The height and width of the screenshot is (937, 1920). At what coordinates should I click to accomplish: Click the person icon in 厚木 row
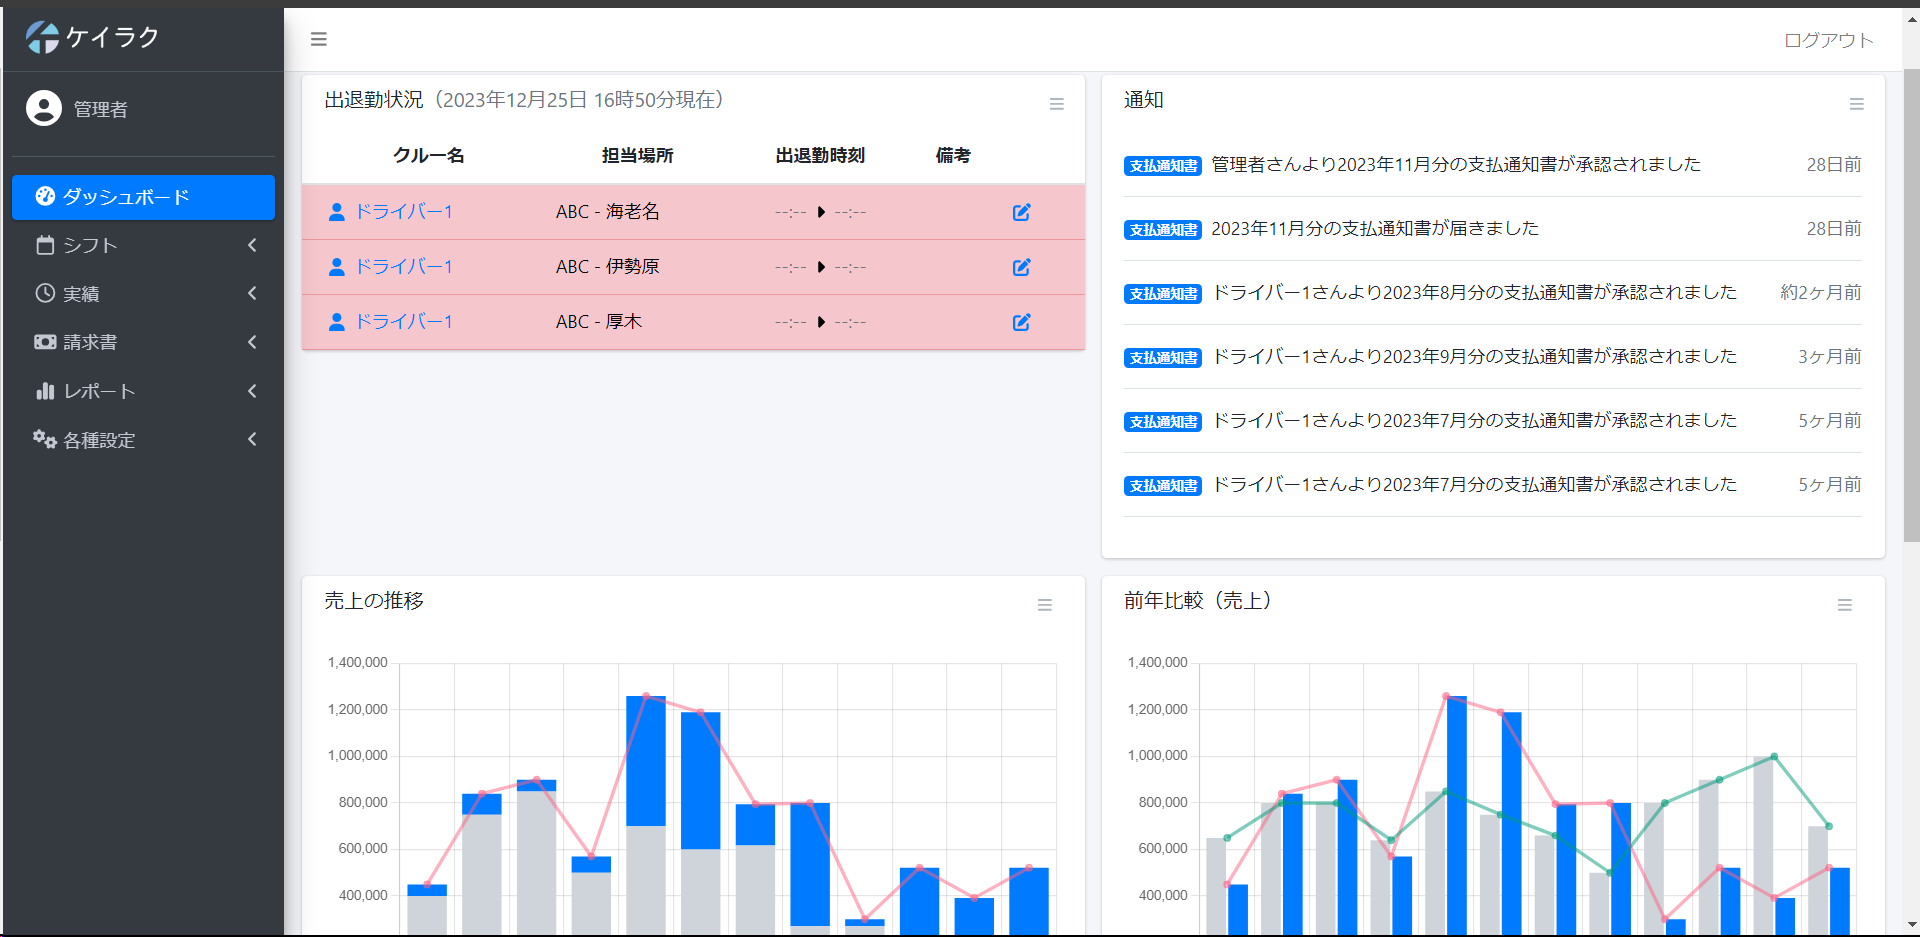click(x=337, y=322)
